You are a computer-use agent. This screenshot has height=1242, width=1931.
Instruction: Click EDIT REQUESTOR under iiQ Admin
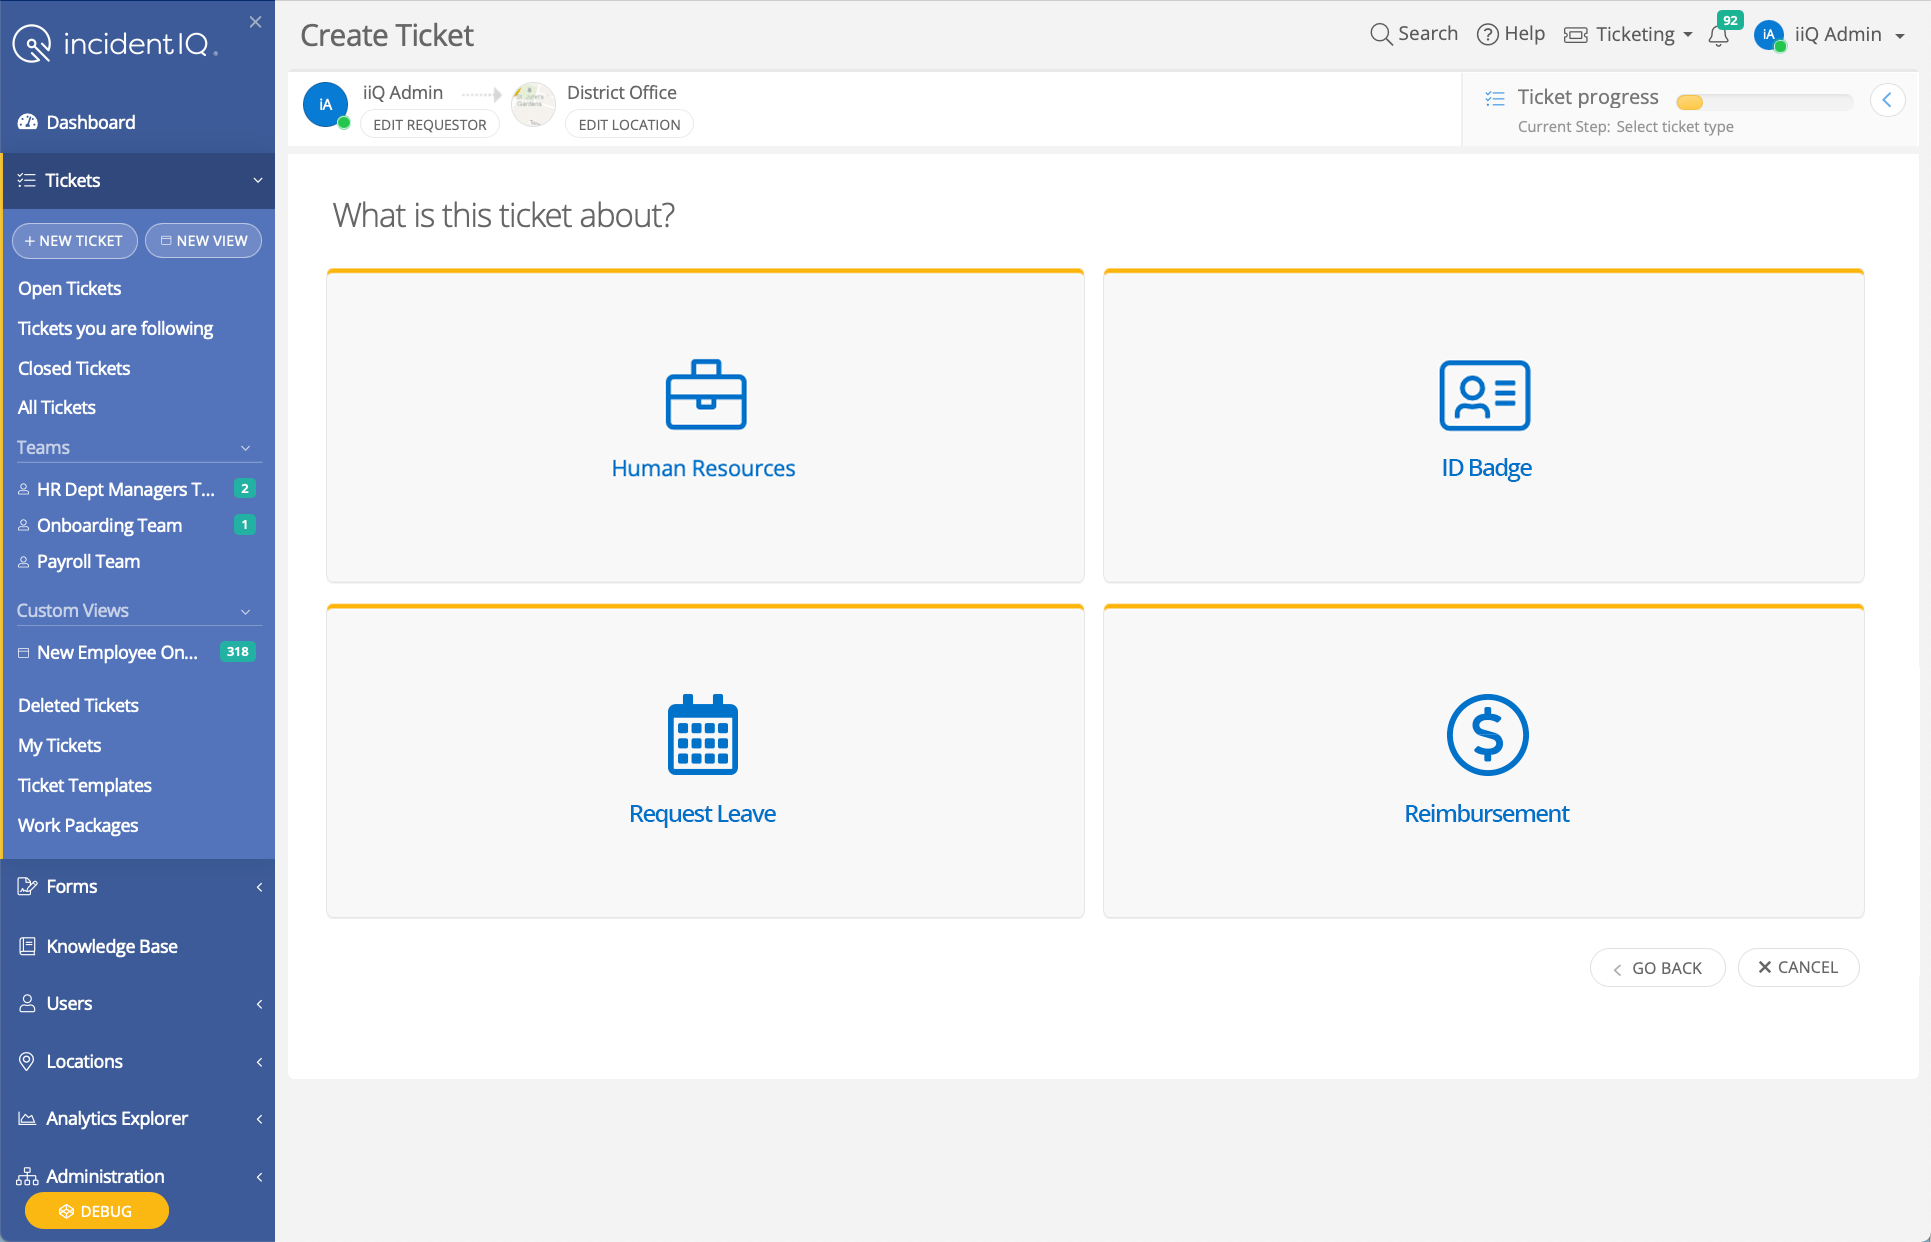click(429, 124)
